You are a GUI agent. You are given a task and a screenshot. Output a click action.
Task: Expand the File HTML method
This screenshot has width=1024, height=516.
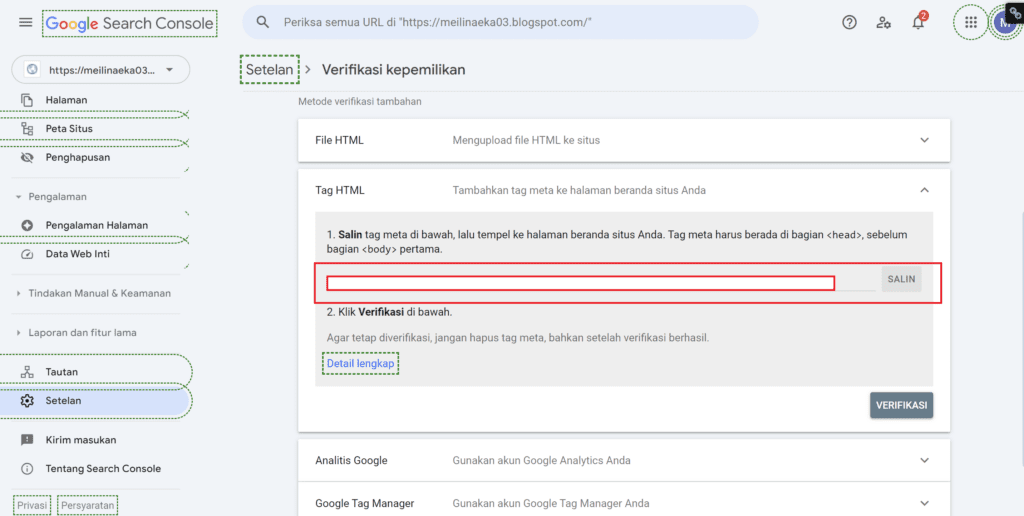(x=924, y=140)
